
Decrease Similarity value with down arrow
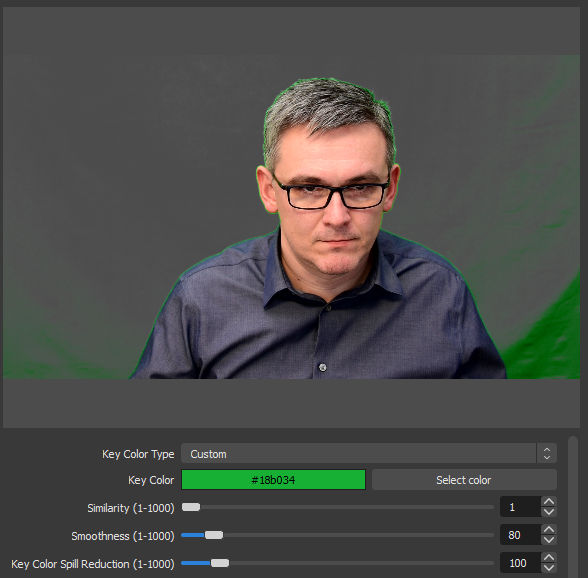pos(549,512)
